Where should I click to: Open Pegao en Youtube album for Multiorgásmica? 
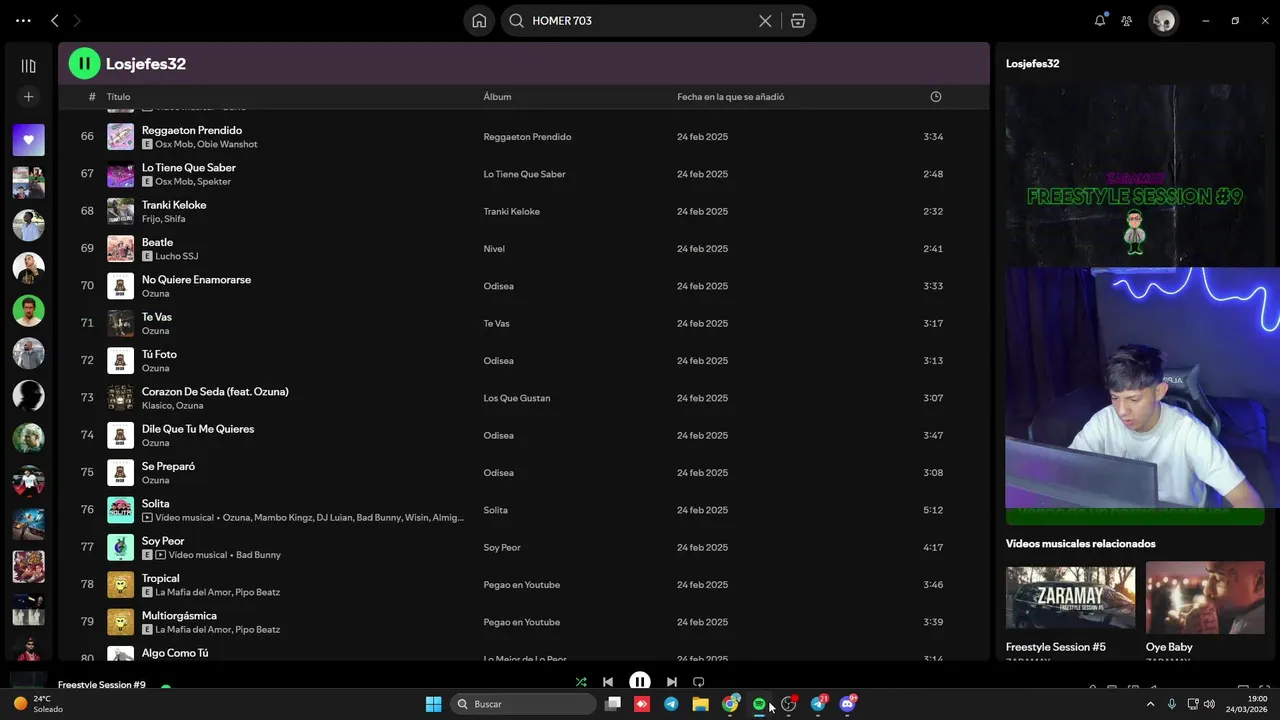tap(521, 622)
